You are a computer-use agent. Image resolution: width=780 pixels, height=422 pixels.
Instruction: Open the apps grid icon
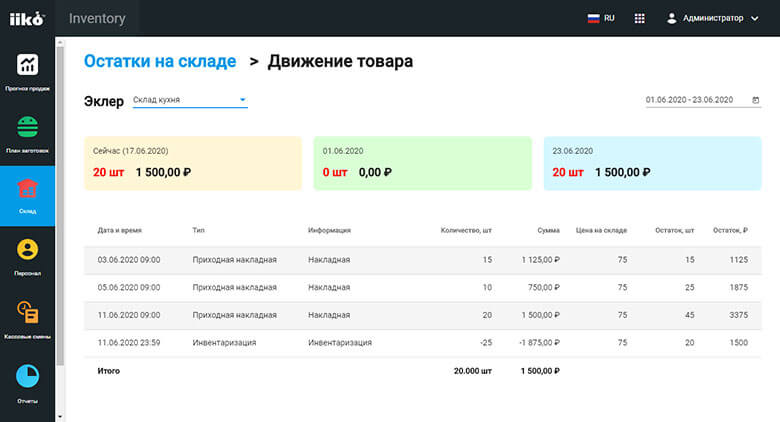pos(640,18)
